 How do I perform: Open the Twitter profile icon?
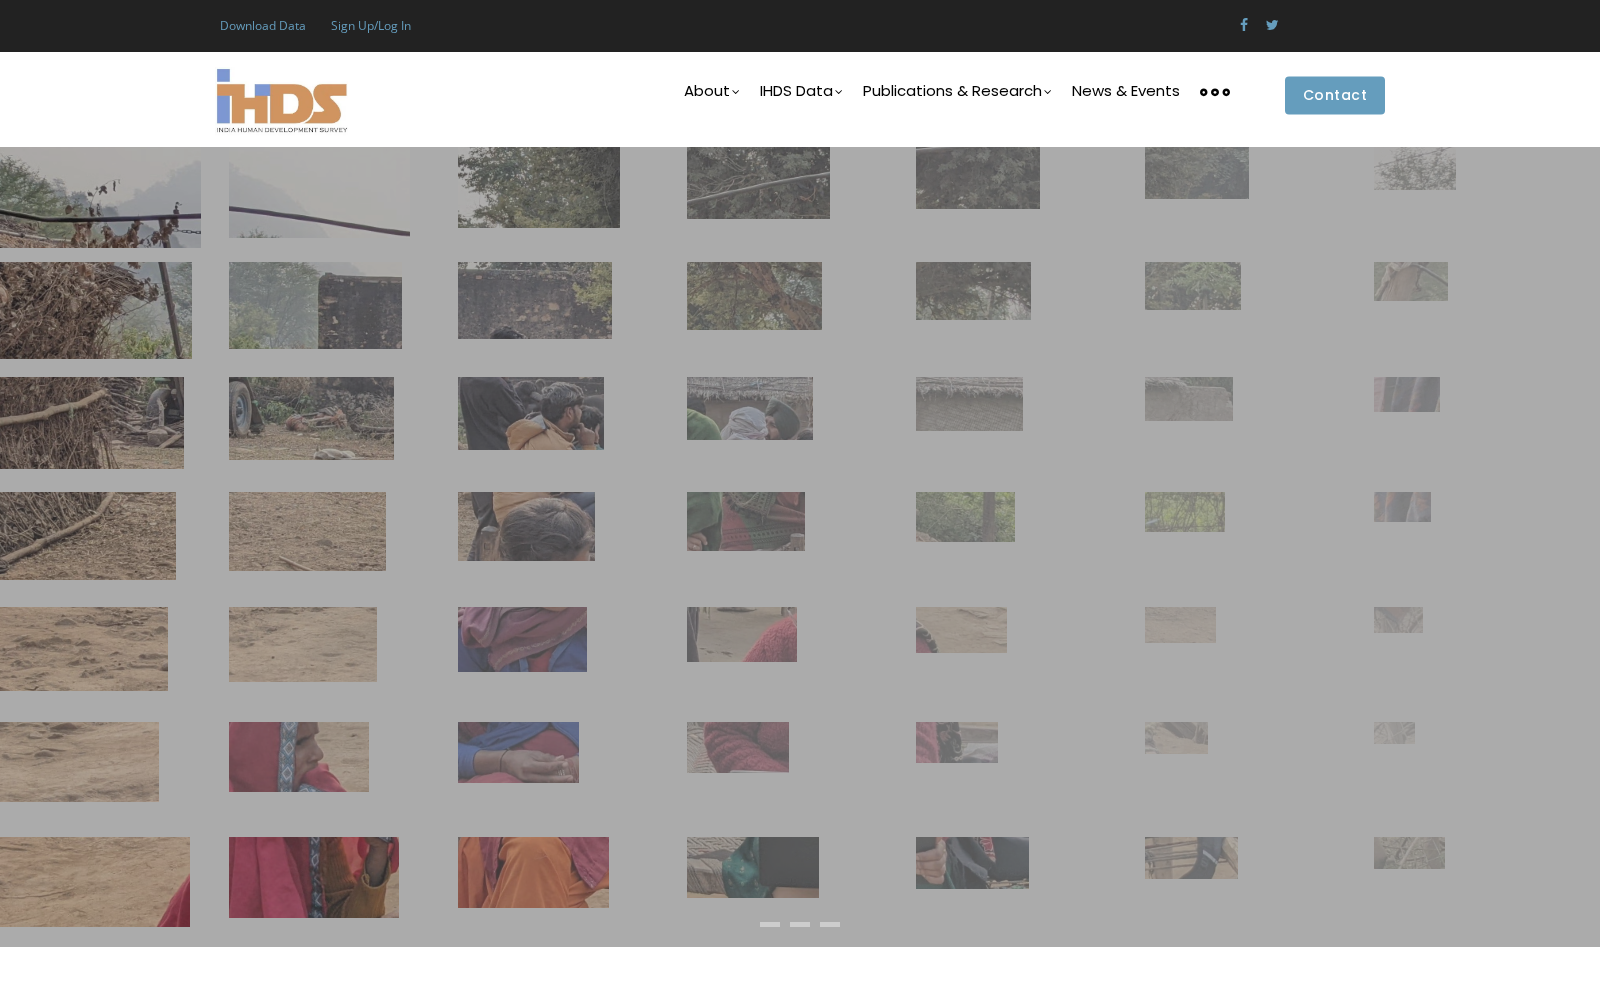click(1272, 25)
